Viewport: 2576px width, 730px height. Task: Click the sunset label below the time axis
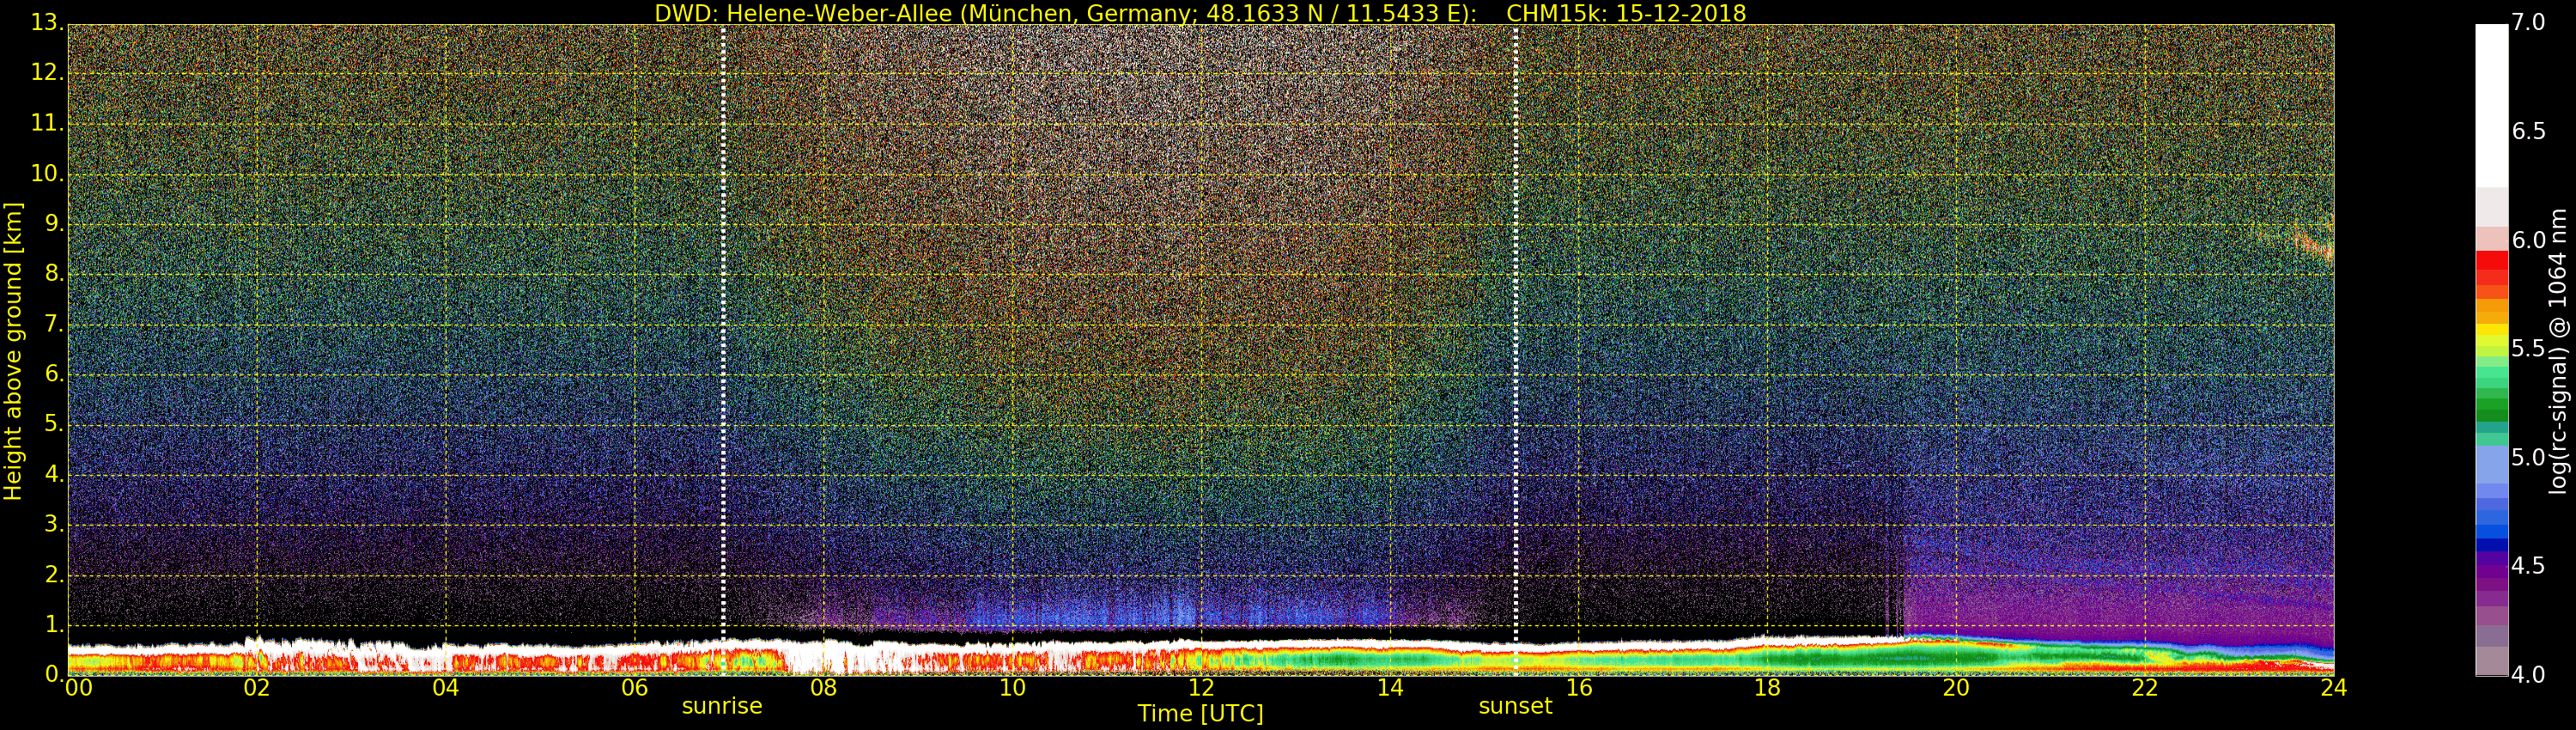click(1515, 706)
